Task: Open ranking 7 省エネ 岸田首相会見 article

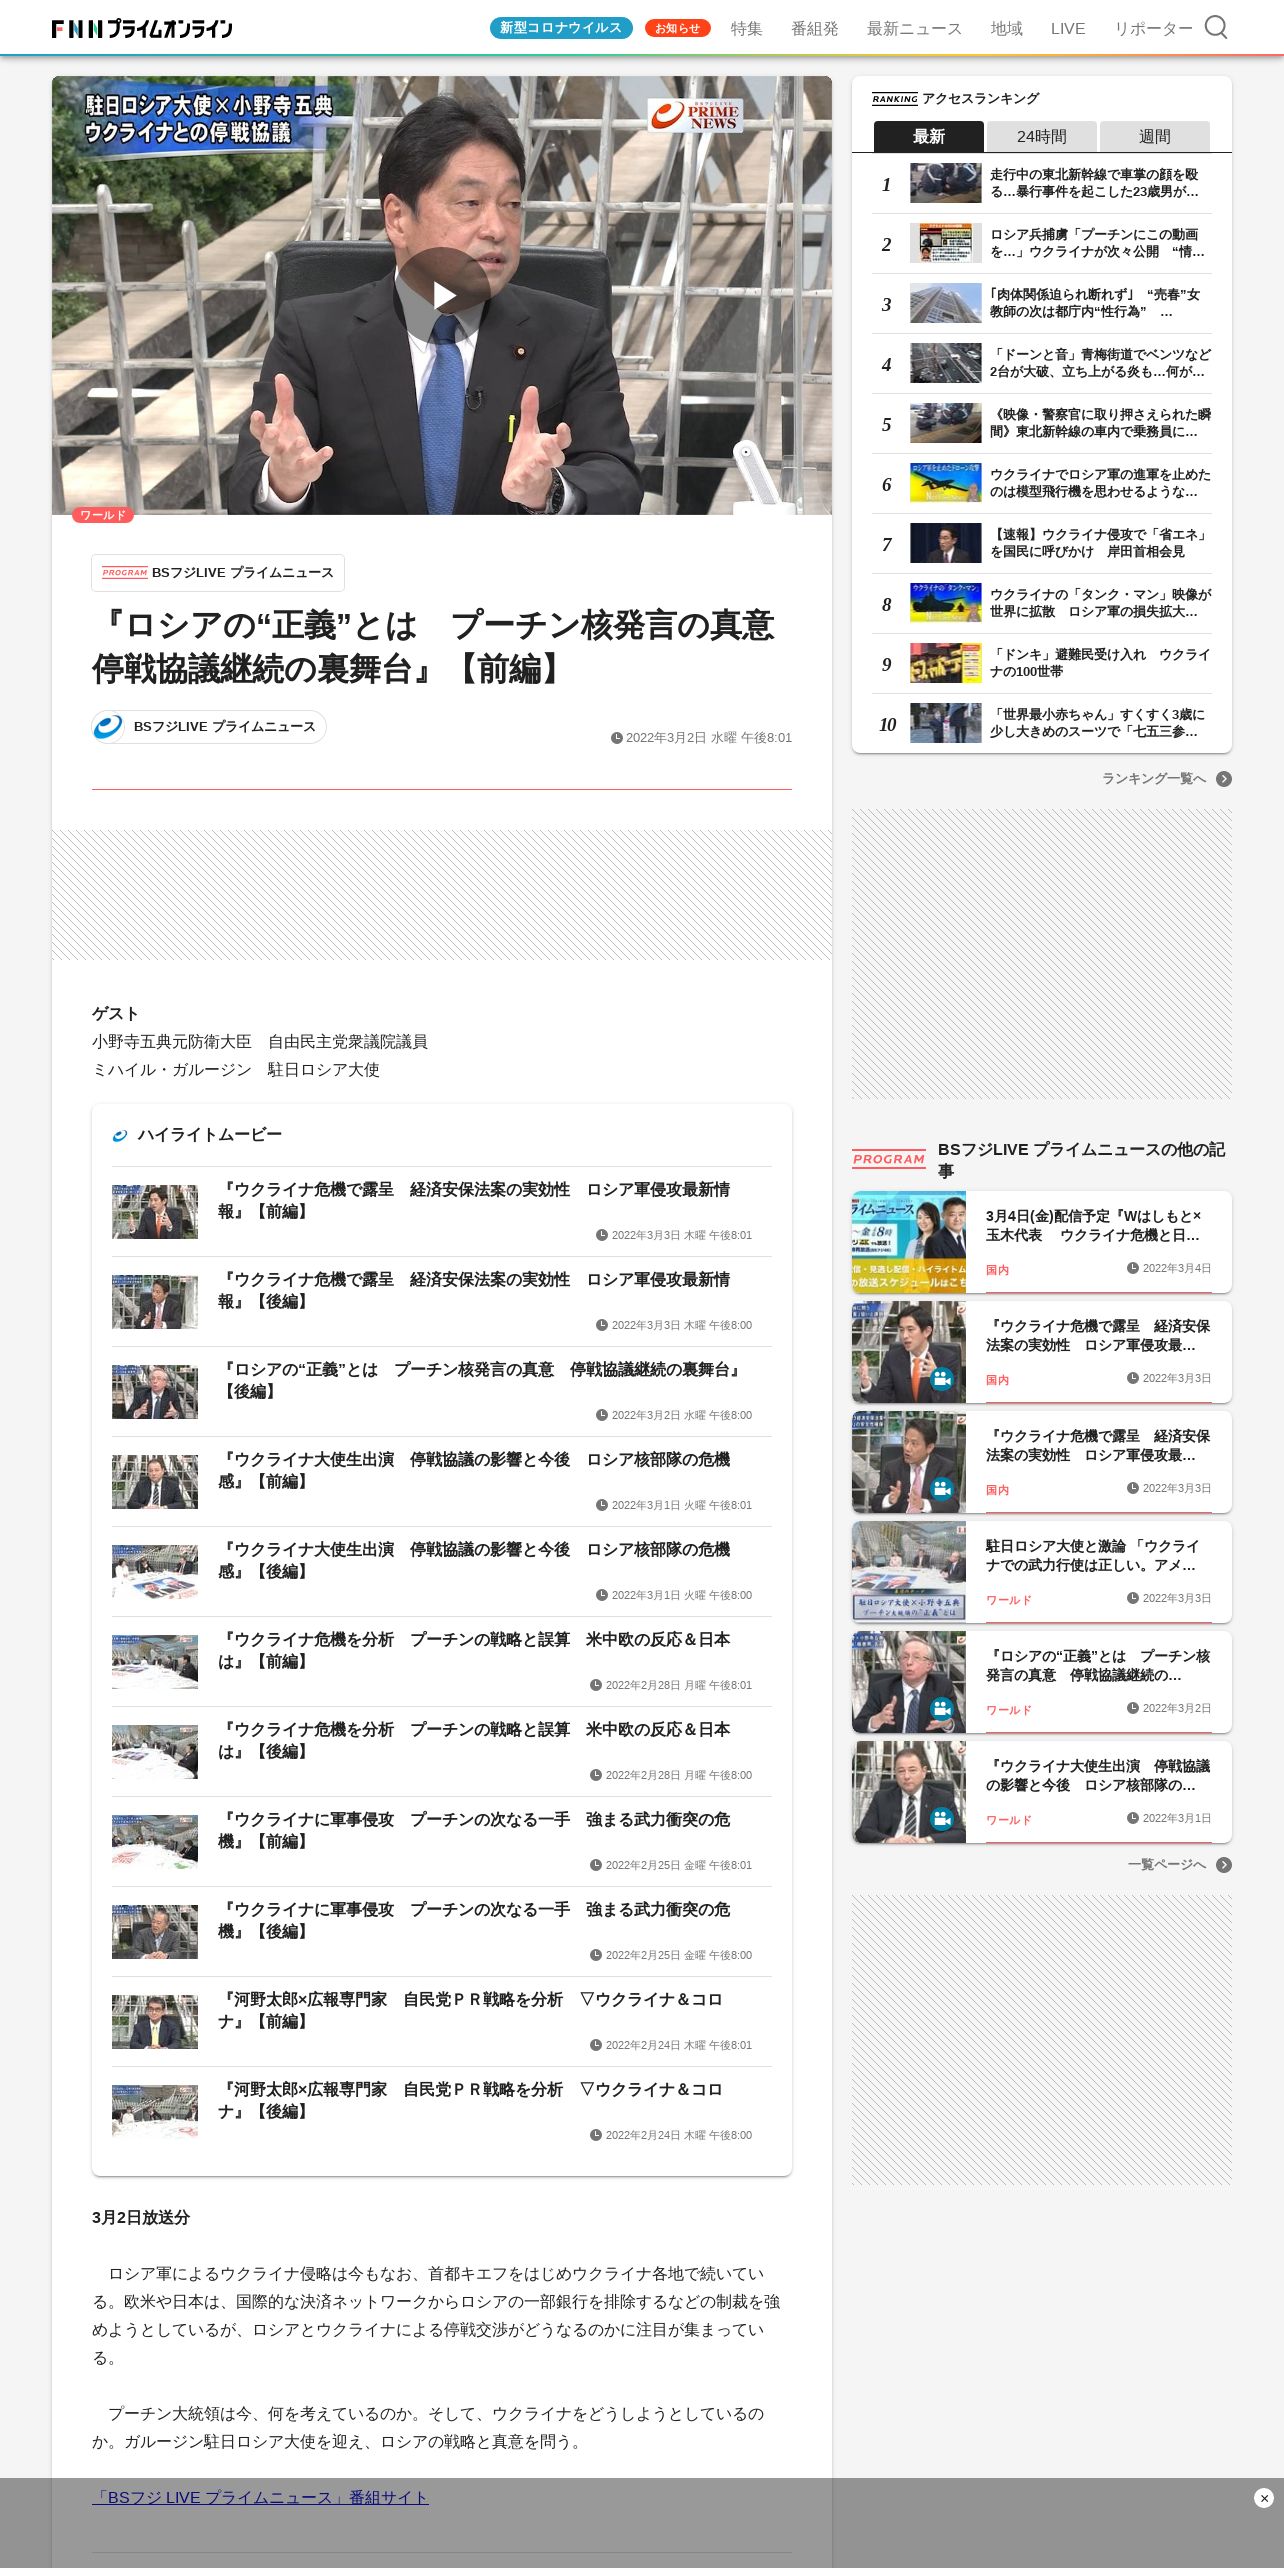Action: (1042, 544)
